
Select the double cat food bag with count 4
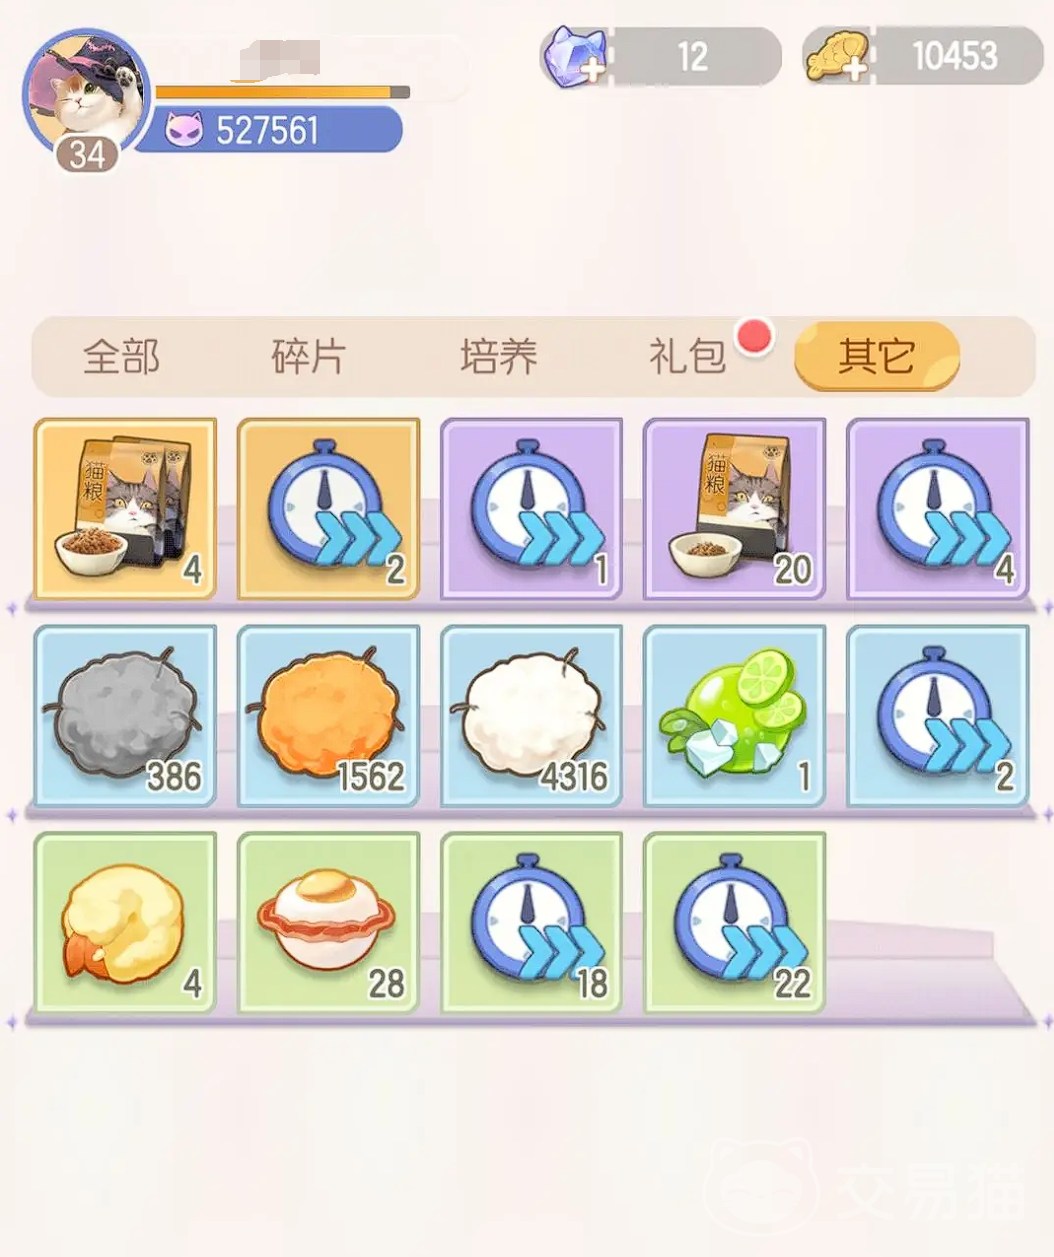pyautogui.click(x=125, y=509)
